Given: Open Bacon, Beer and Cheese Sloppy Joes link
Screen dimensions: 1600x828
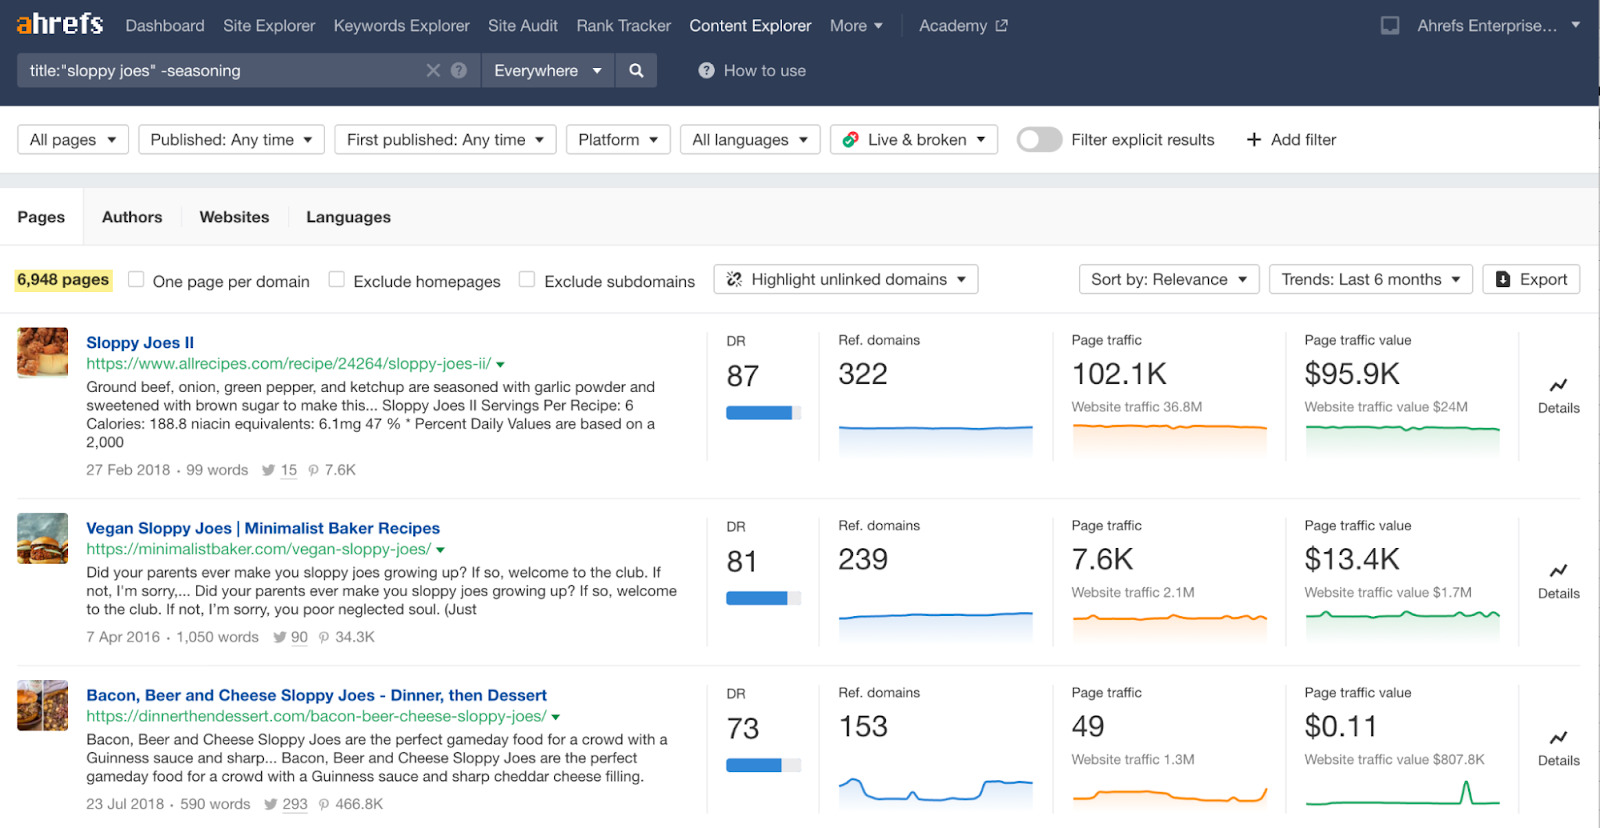Looking at the screenshot, I should 316,695.
